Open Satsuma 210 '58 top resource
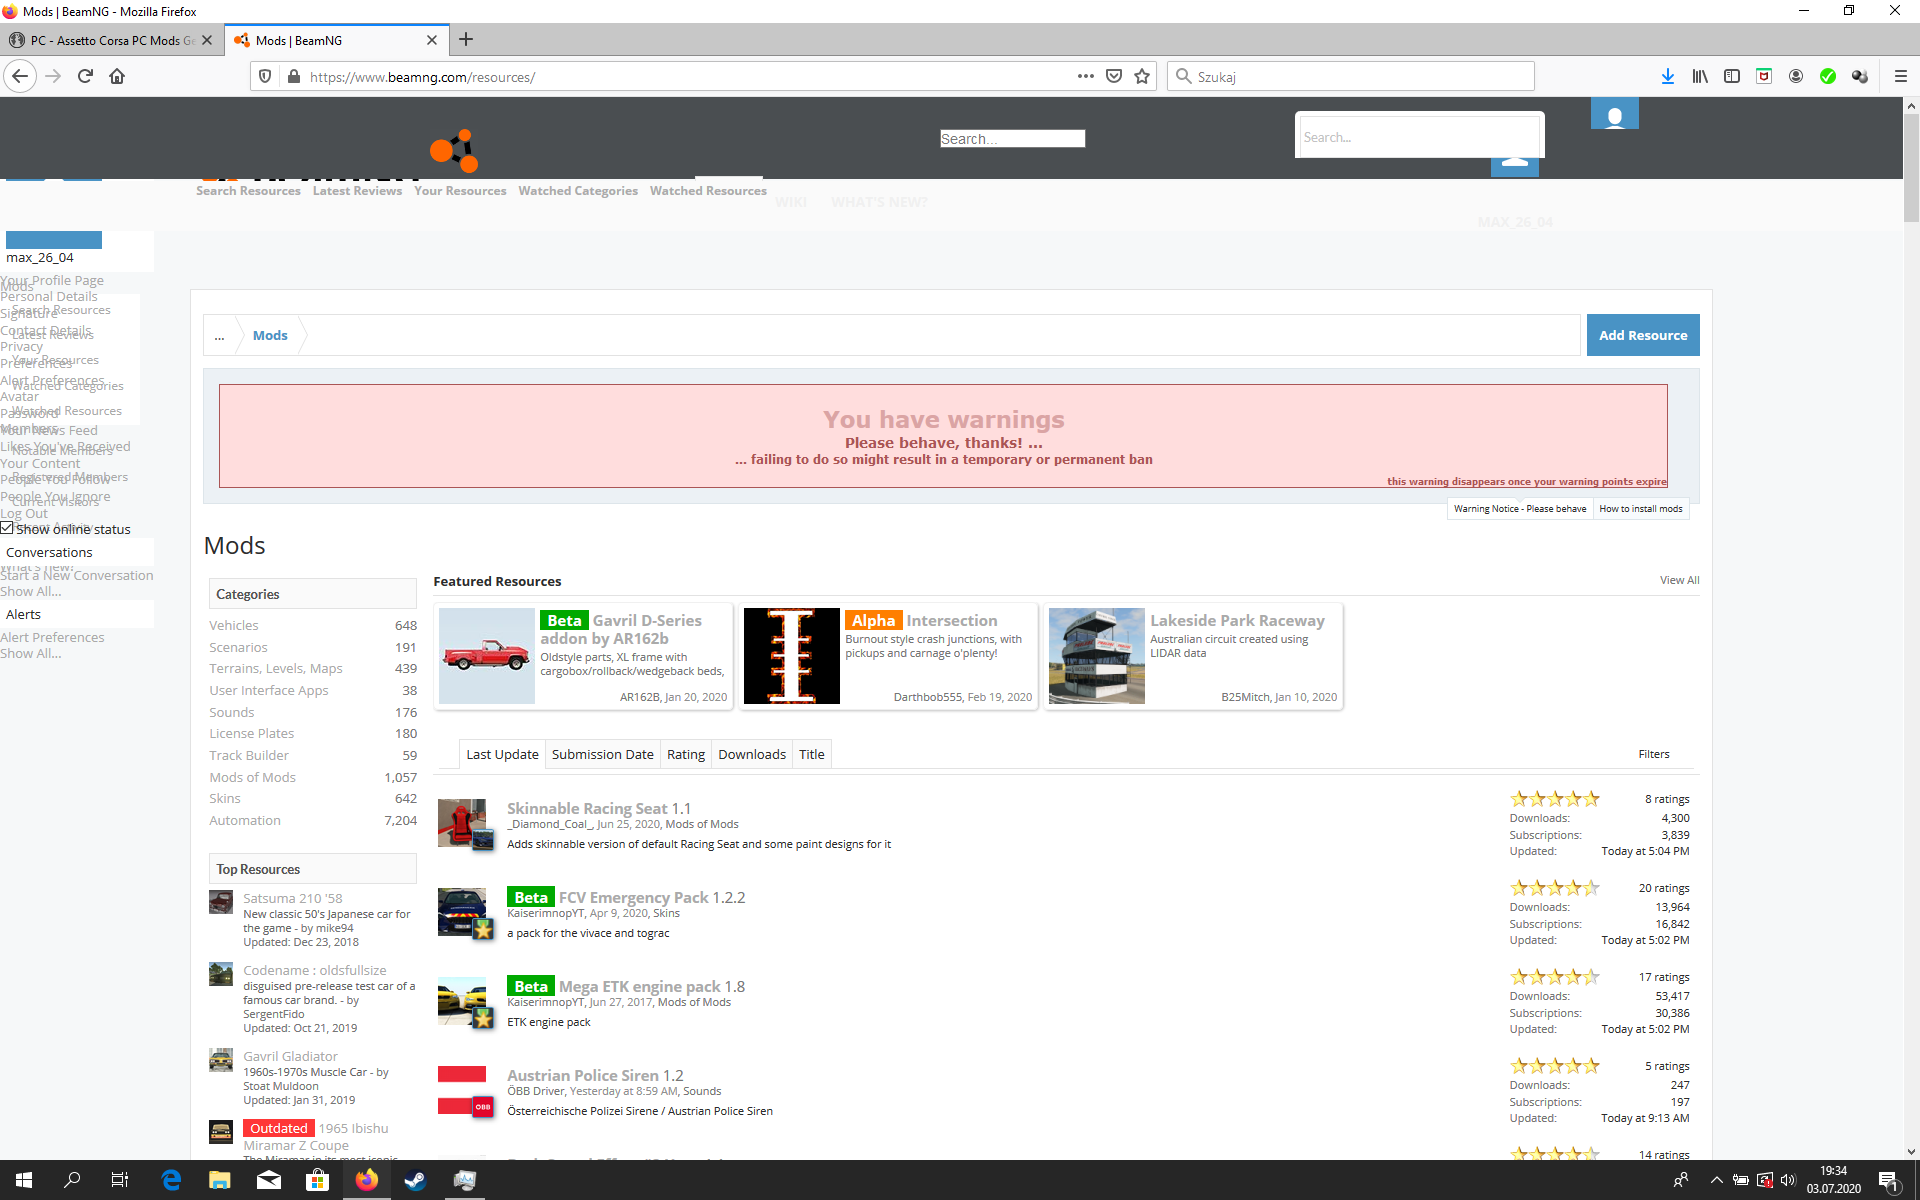The width and height of the screenshot is (1920, 1200). point(292,898)
